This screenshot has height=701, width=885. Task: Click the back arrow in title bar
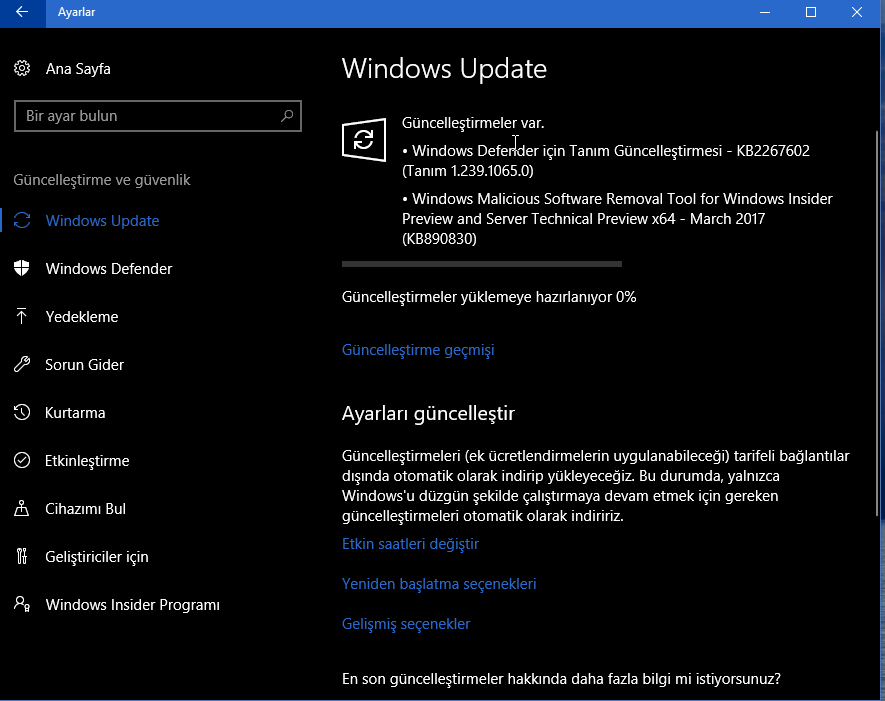(x=22, y=12)
